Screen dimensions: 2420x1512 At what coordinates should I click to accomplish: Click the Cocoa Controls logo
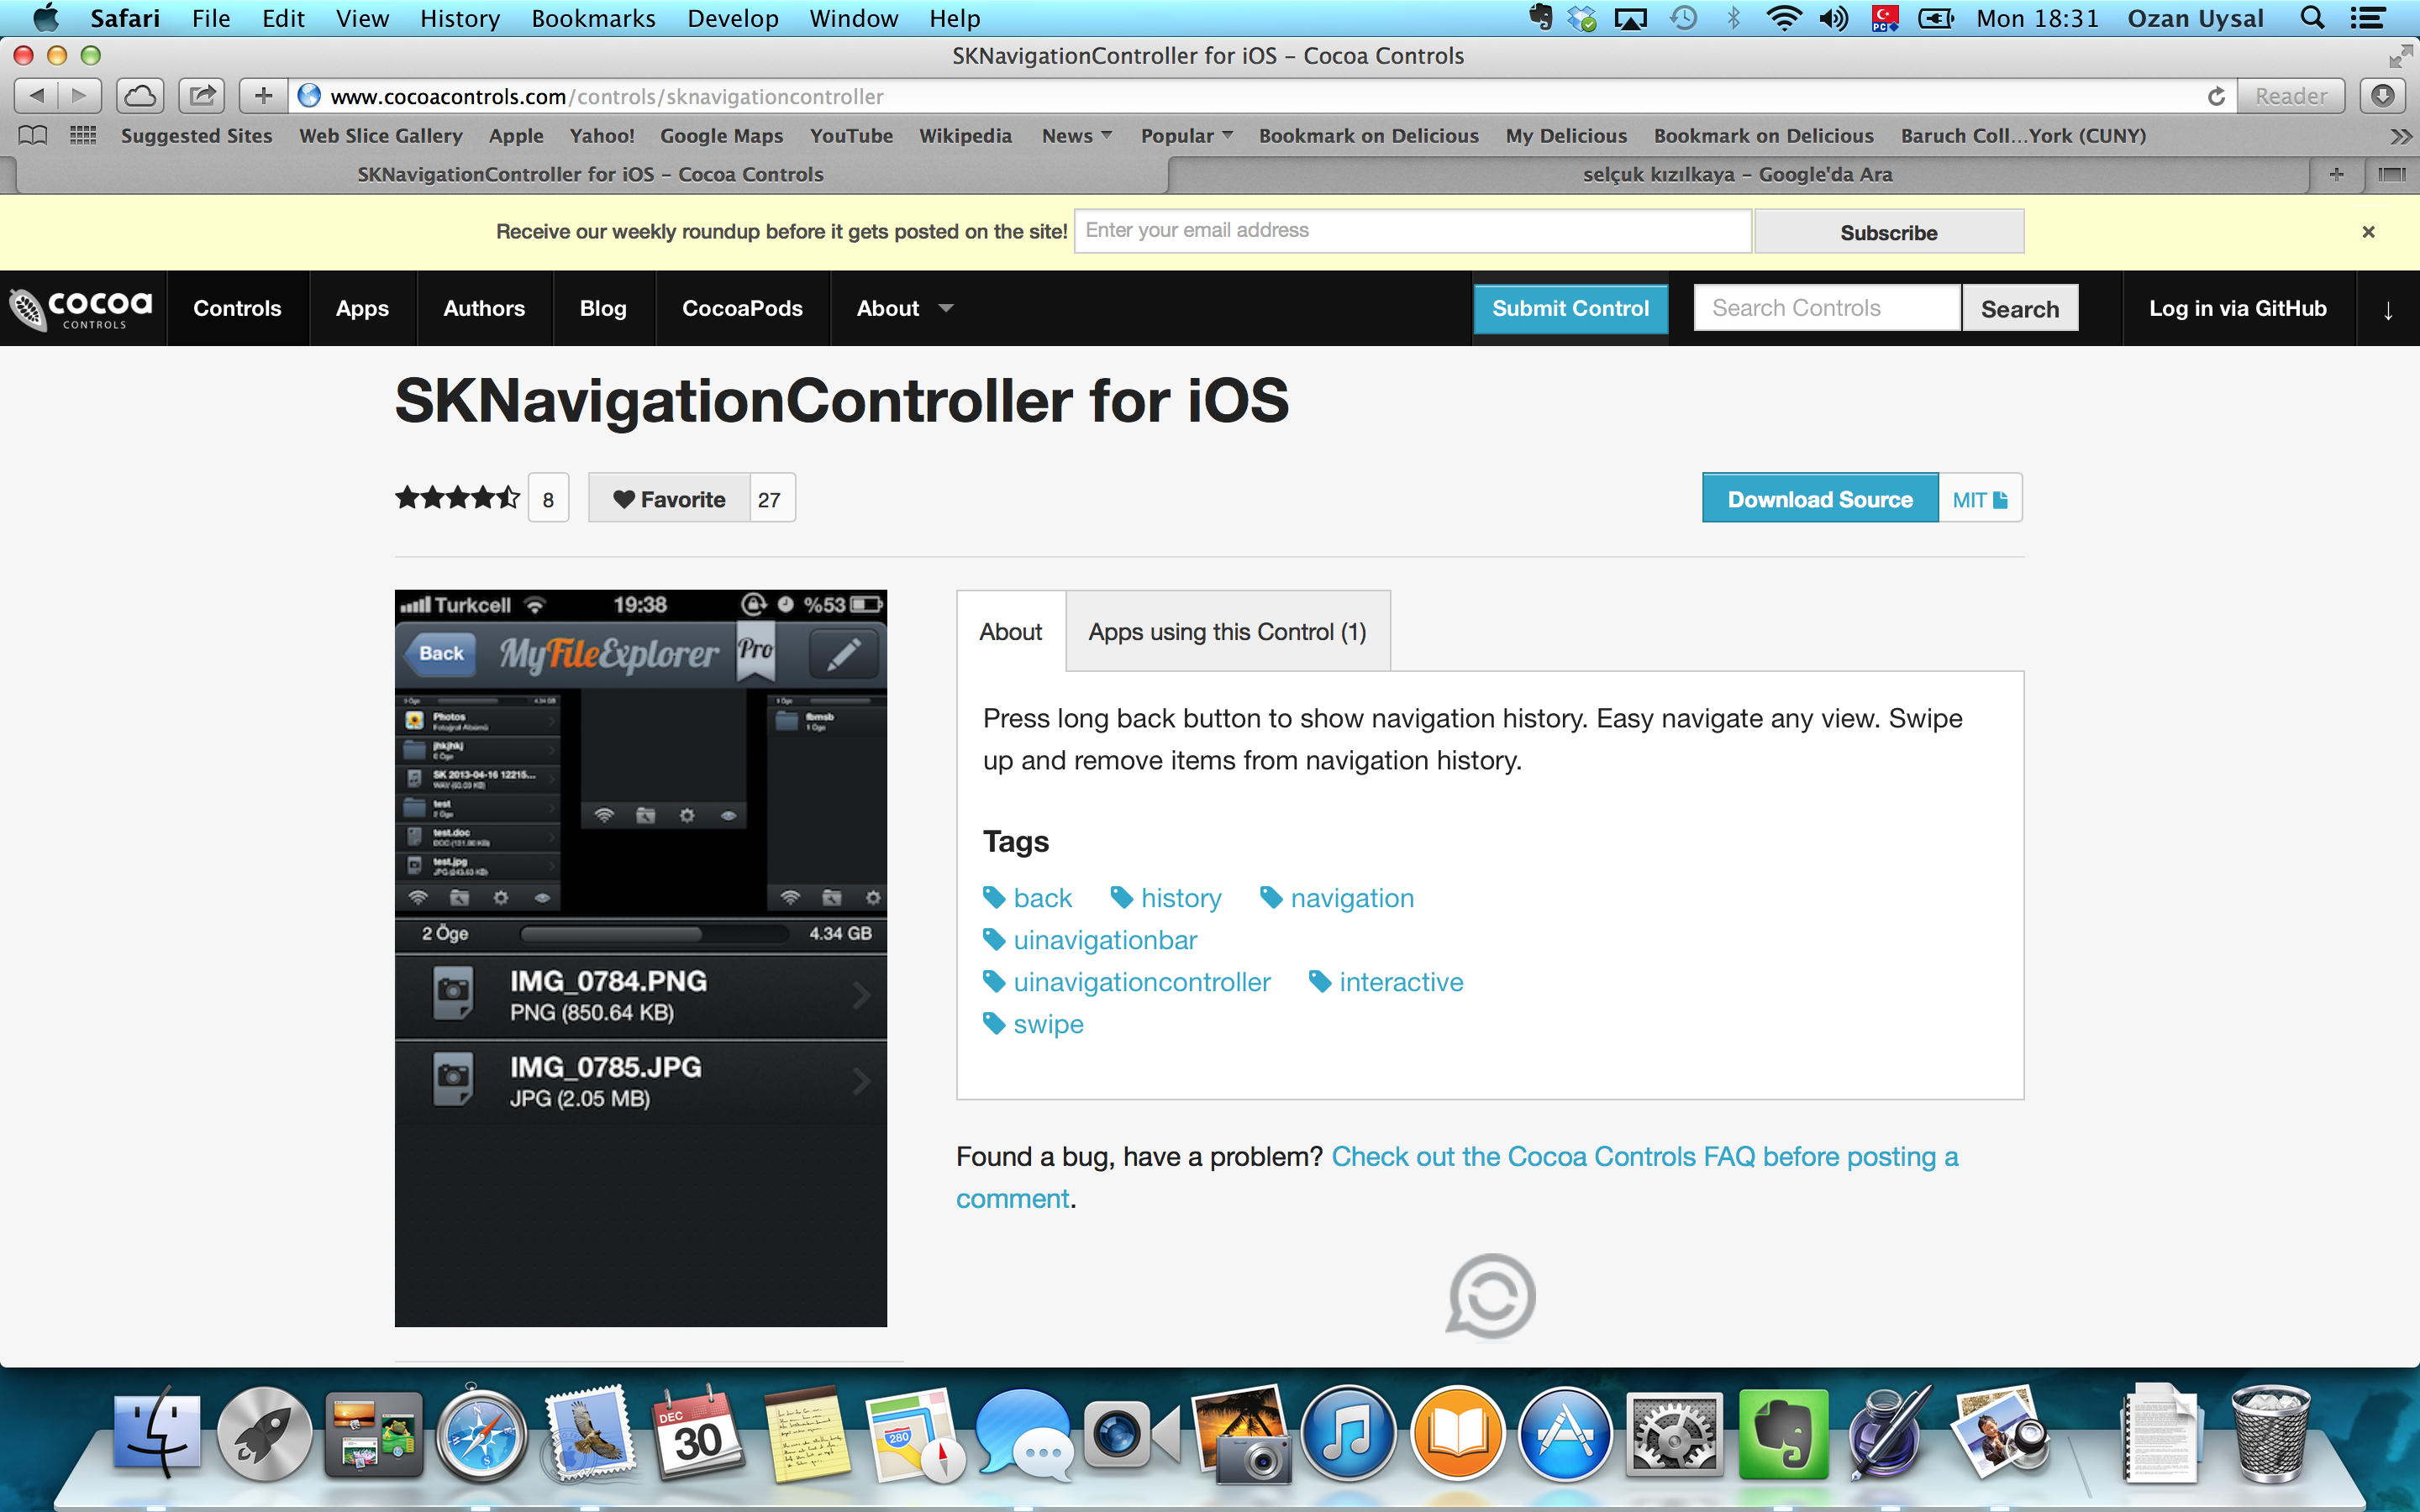coord(81,308)
